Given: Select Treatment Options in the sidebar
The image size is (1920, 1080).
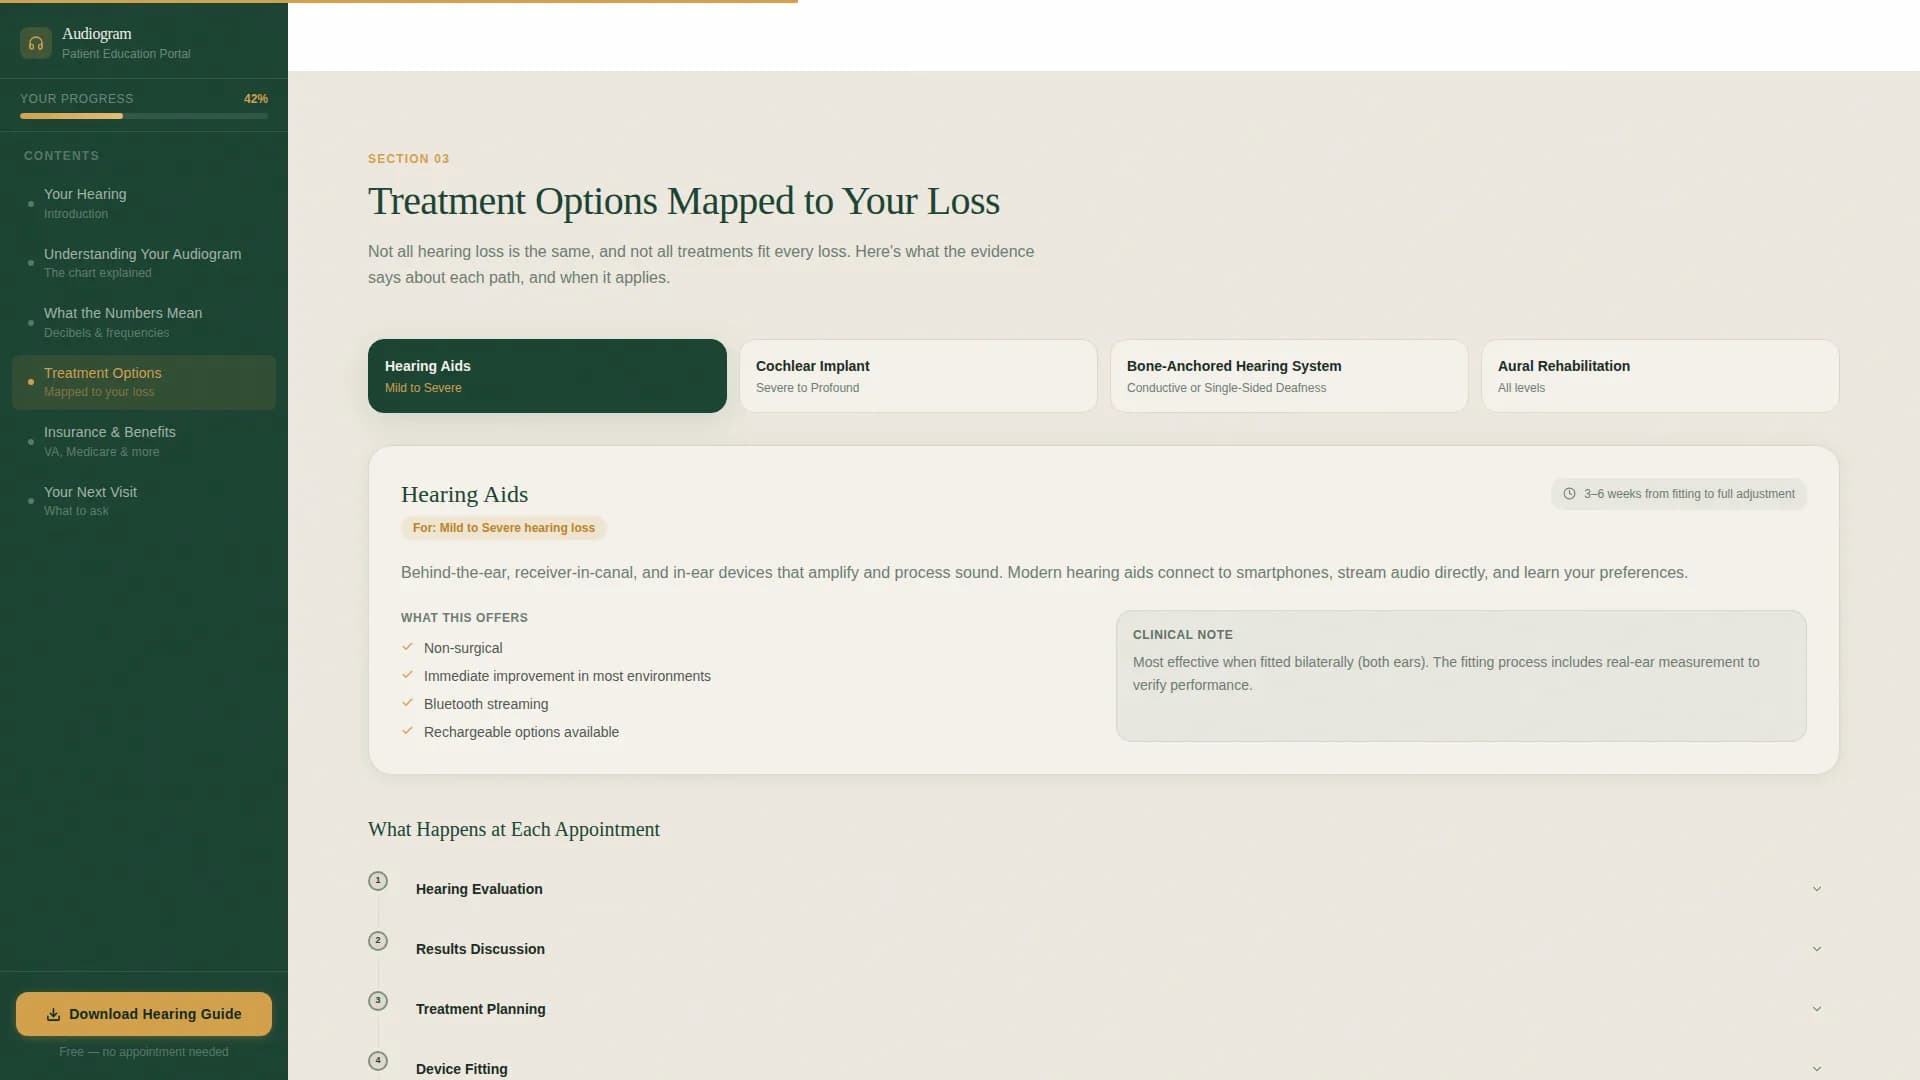Looking at the screenshot, I should coord(144,382).
